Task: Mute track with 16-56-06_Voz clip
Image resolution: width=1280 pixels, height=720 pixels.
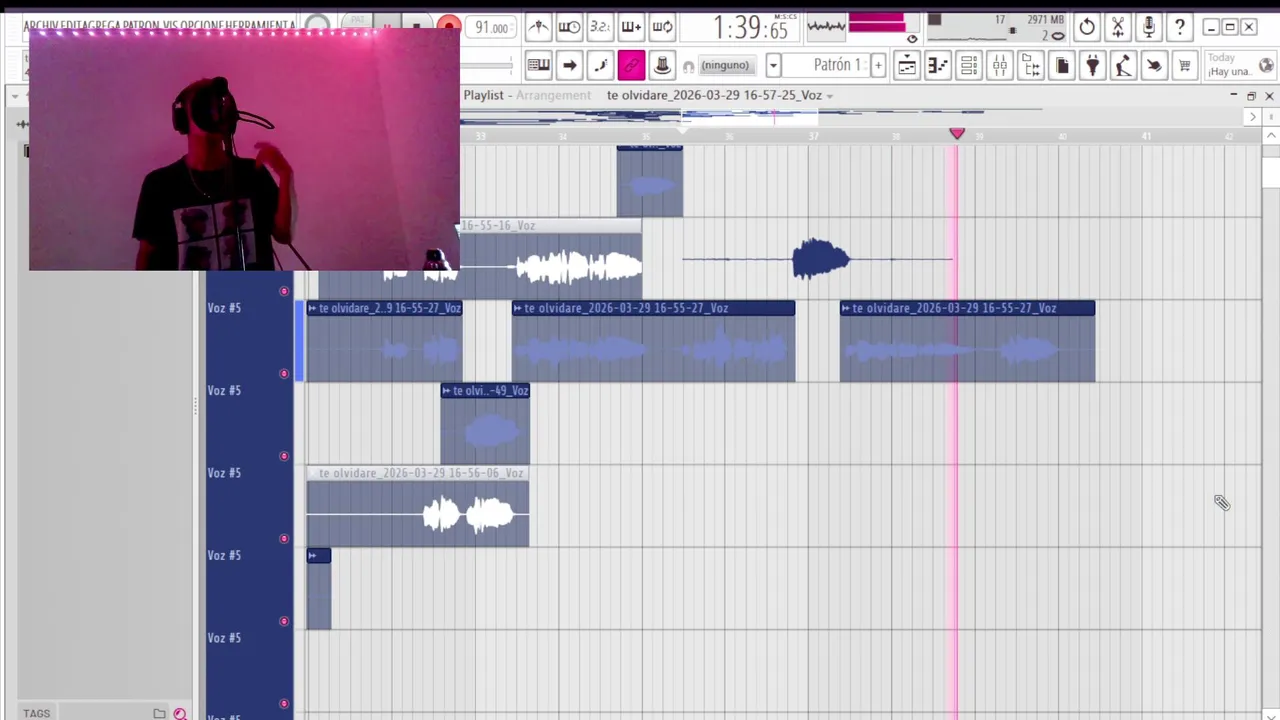Action: (284, 539)
